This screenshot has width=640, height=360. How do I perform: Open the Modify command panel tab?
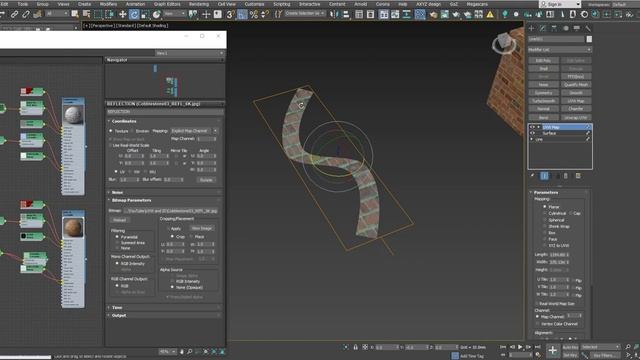tap(542, 28)
